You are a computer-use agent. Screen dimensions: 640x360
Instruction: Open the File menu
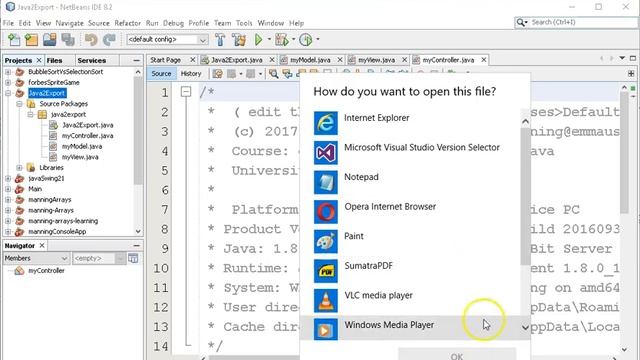click(x=8, y=23)
